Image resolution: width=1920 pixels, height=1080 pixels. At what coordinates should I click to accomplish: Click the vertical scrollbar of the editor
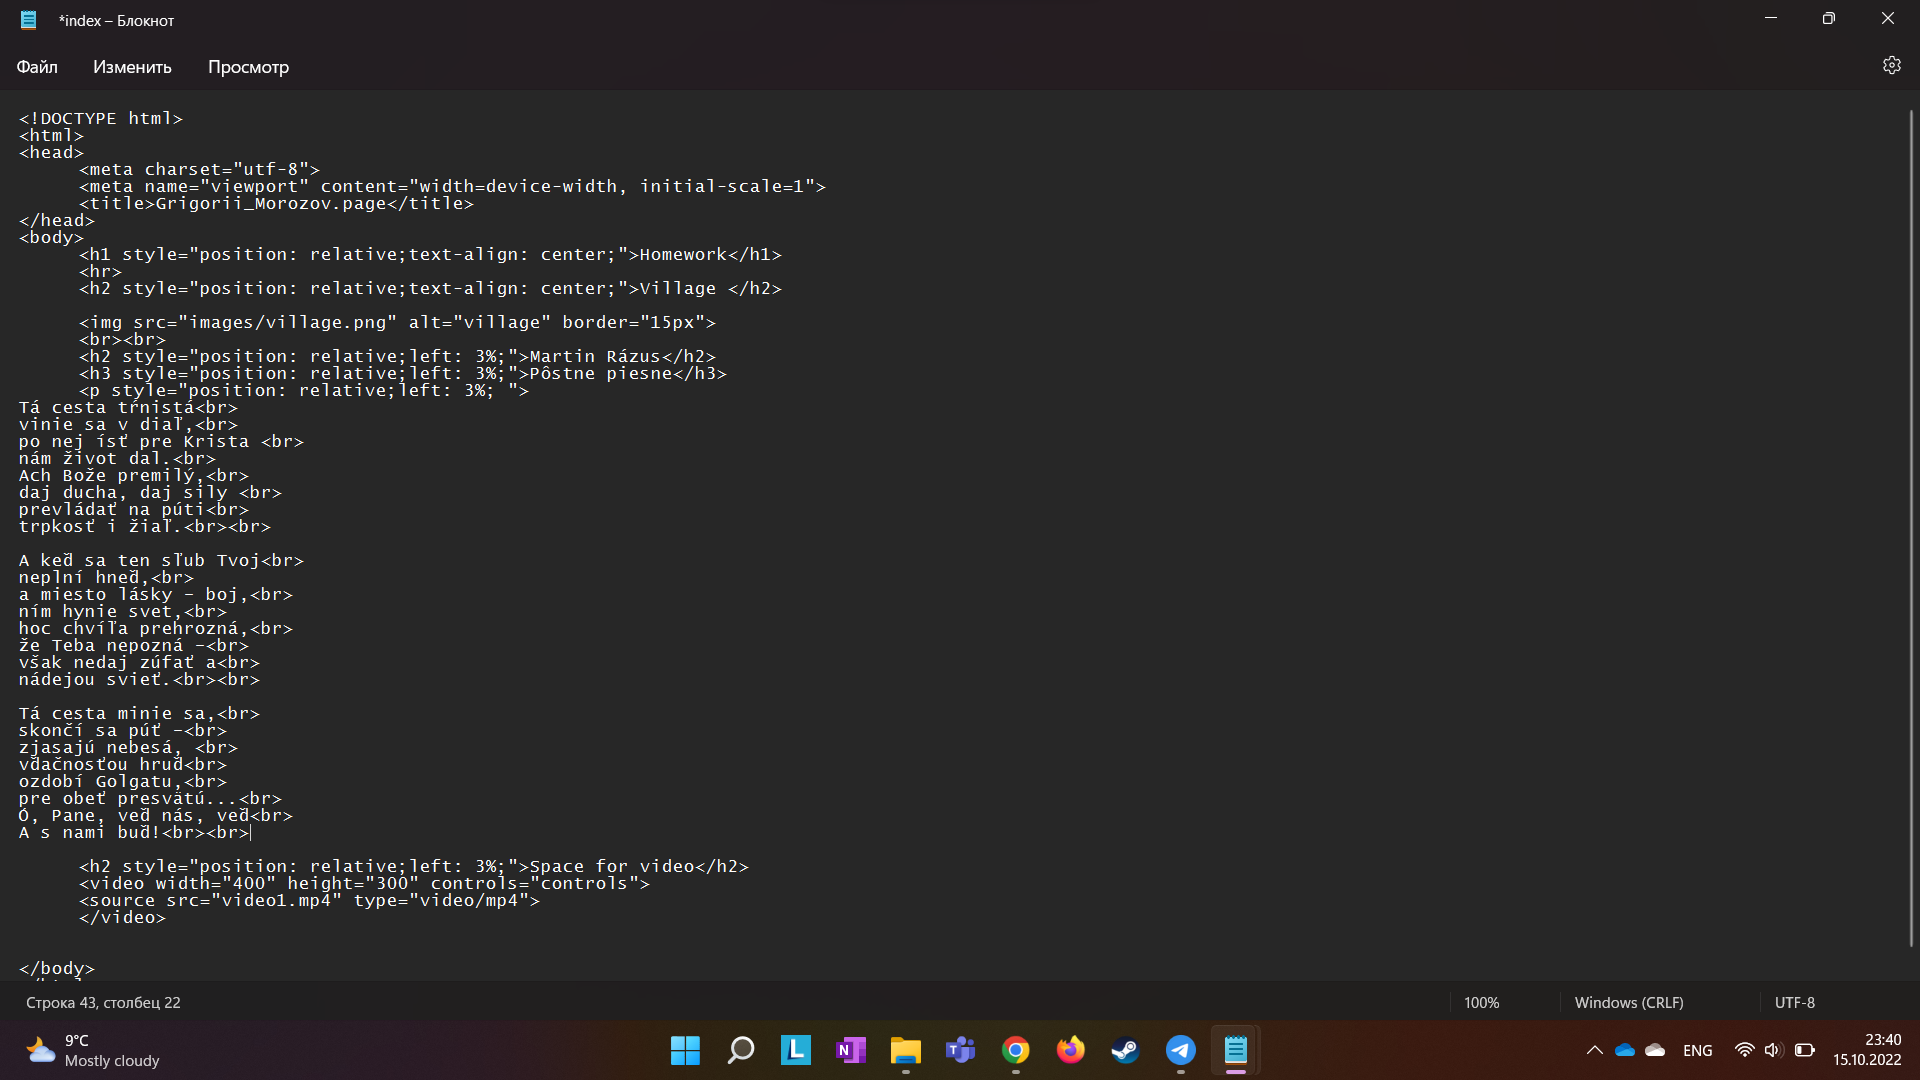[1911, 528]
